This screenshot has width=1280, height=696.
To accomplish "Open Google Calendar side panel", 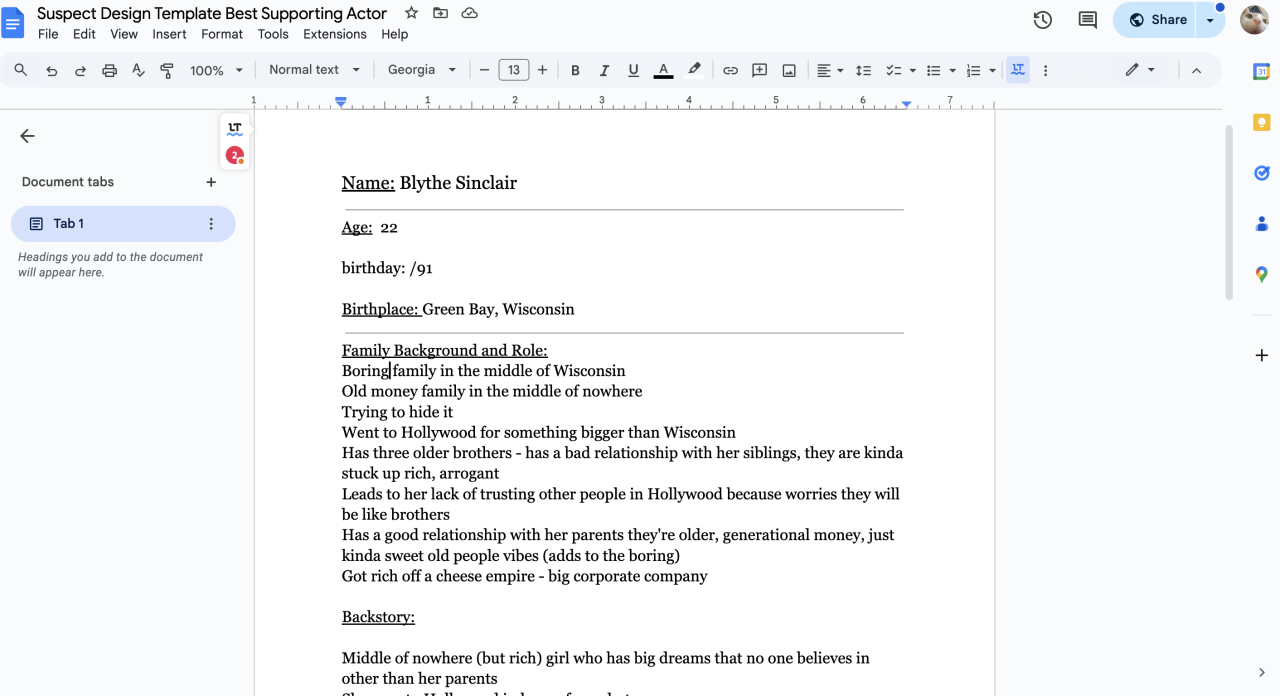I will click(1262, 71).
